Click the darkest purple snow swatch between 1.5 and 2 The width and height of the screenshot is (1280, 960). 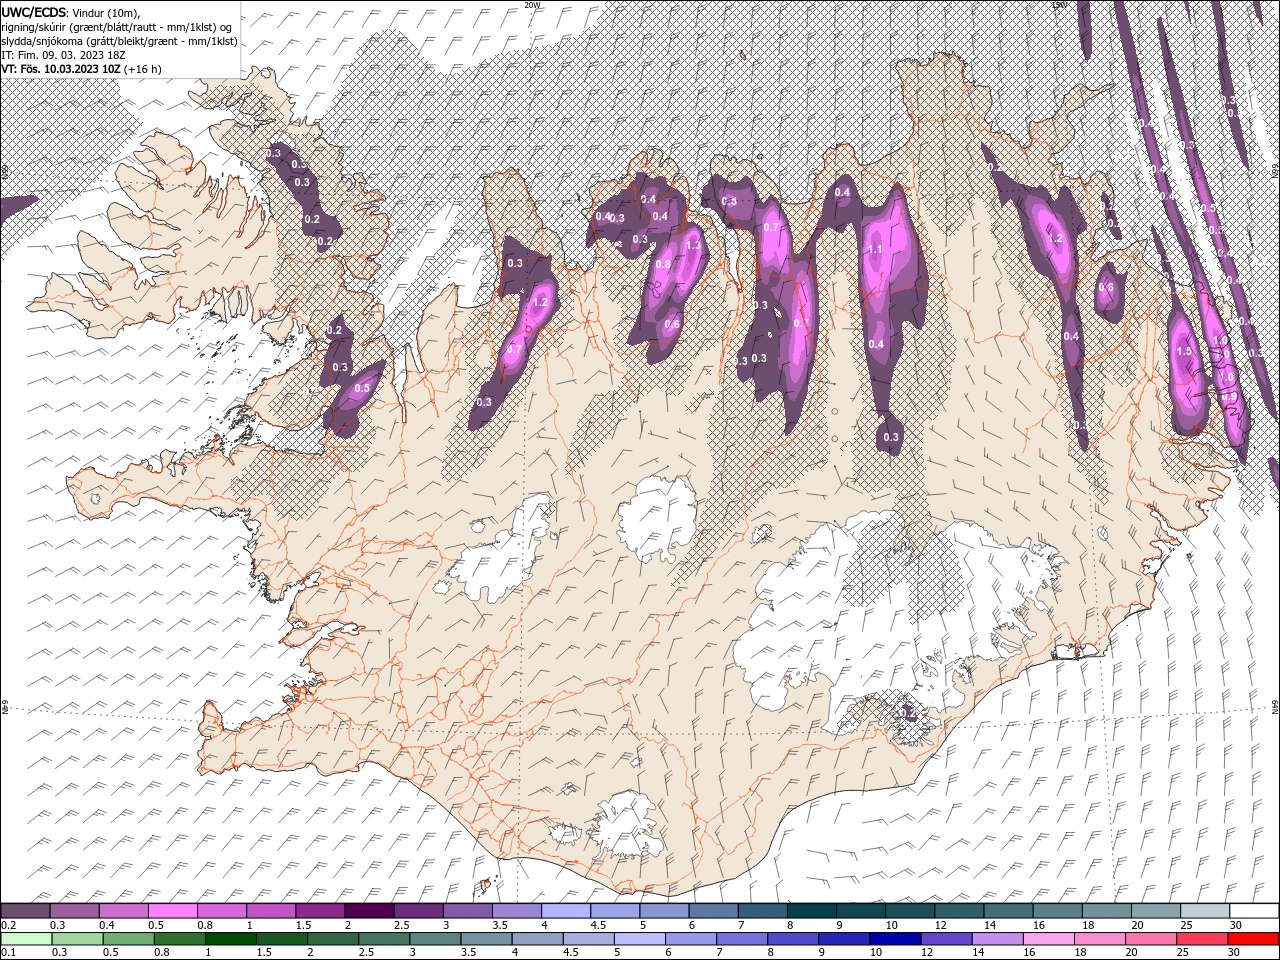tap(368, 911)
